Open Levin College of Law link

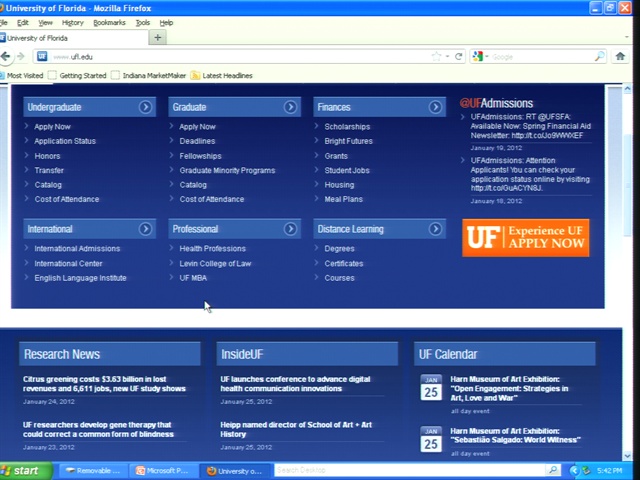click(x=215, y=264)
